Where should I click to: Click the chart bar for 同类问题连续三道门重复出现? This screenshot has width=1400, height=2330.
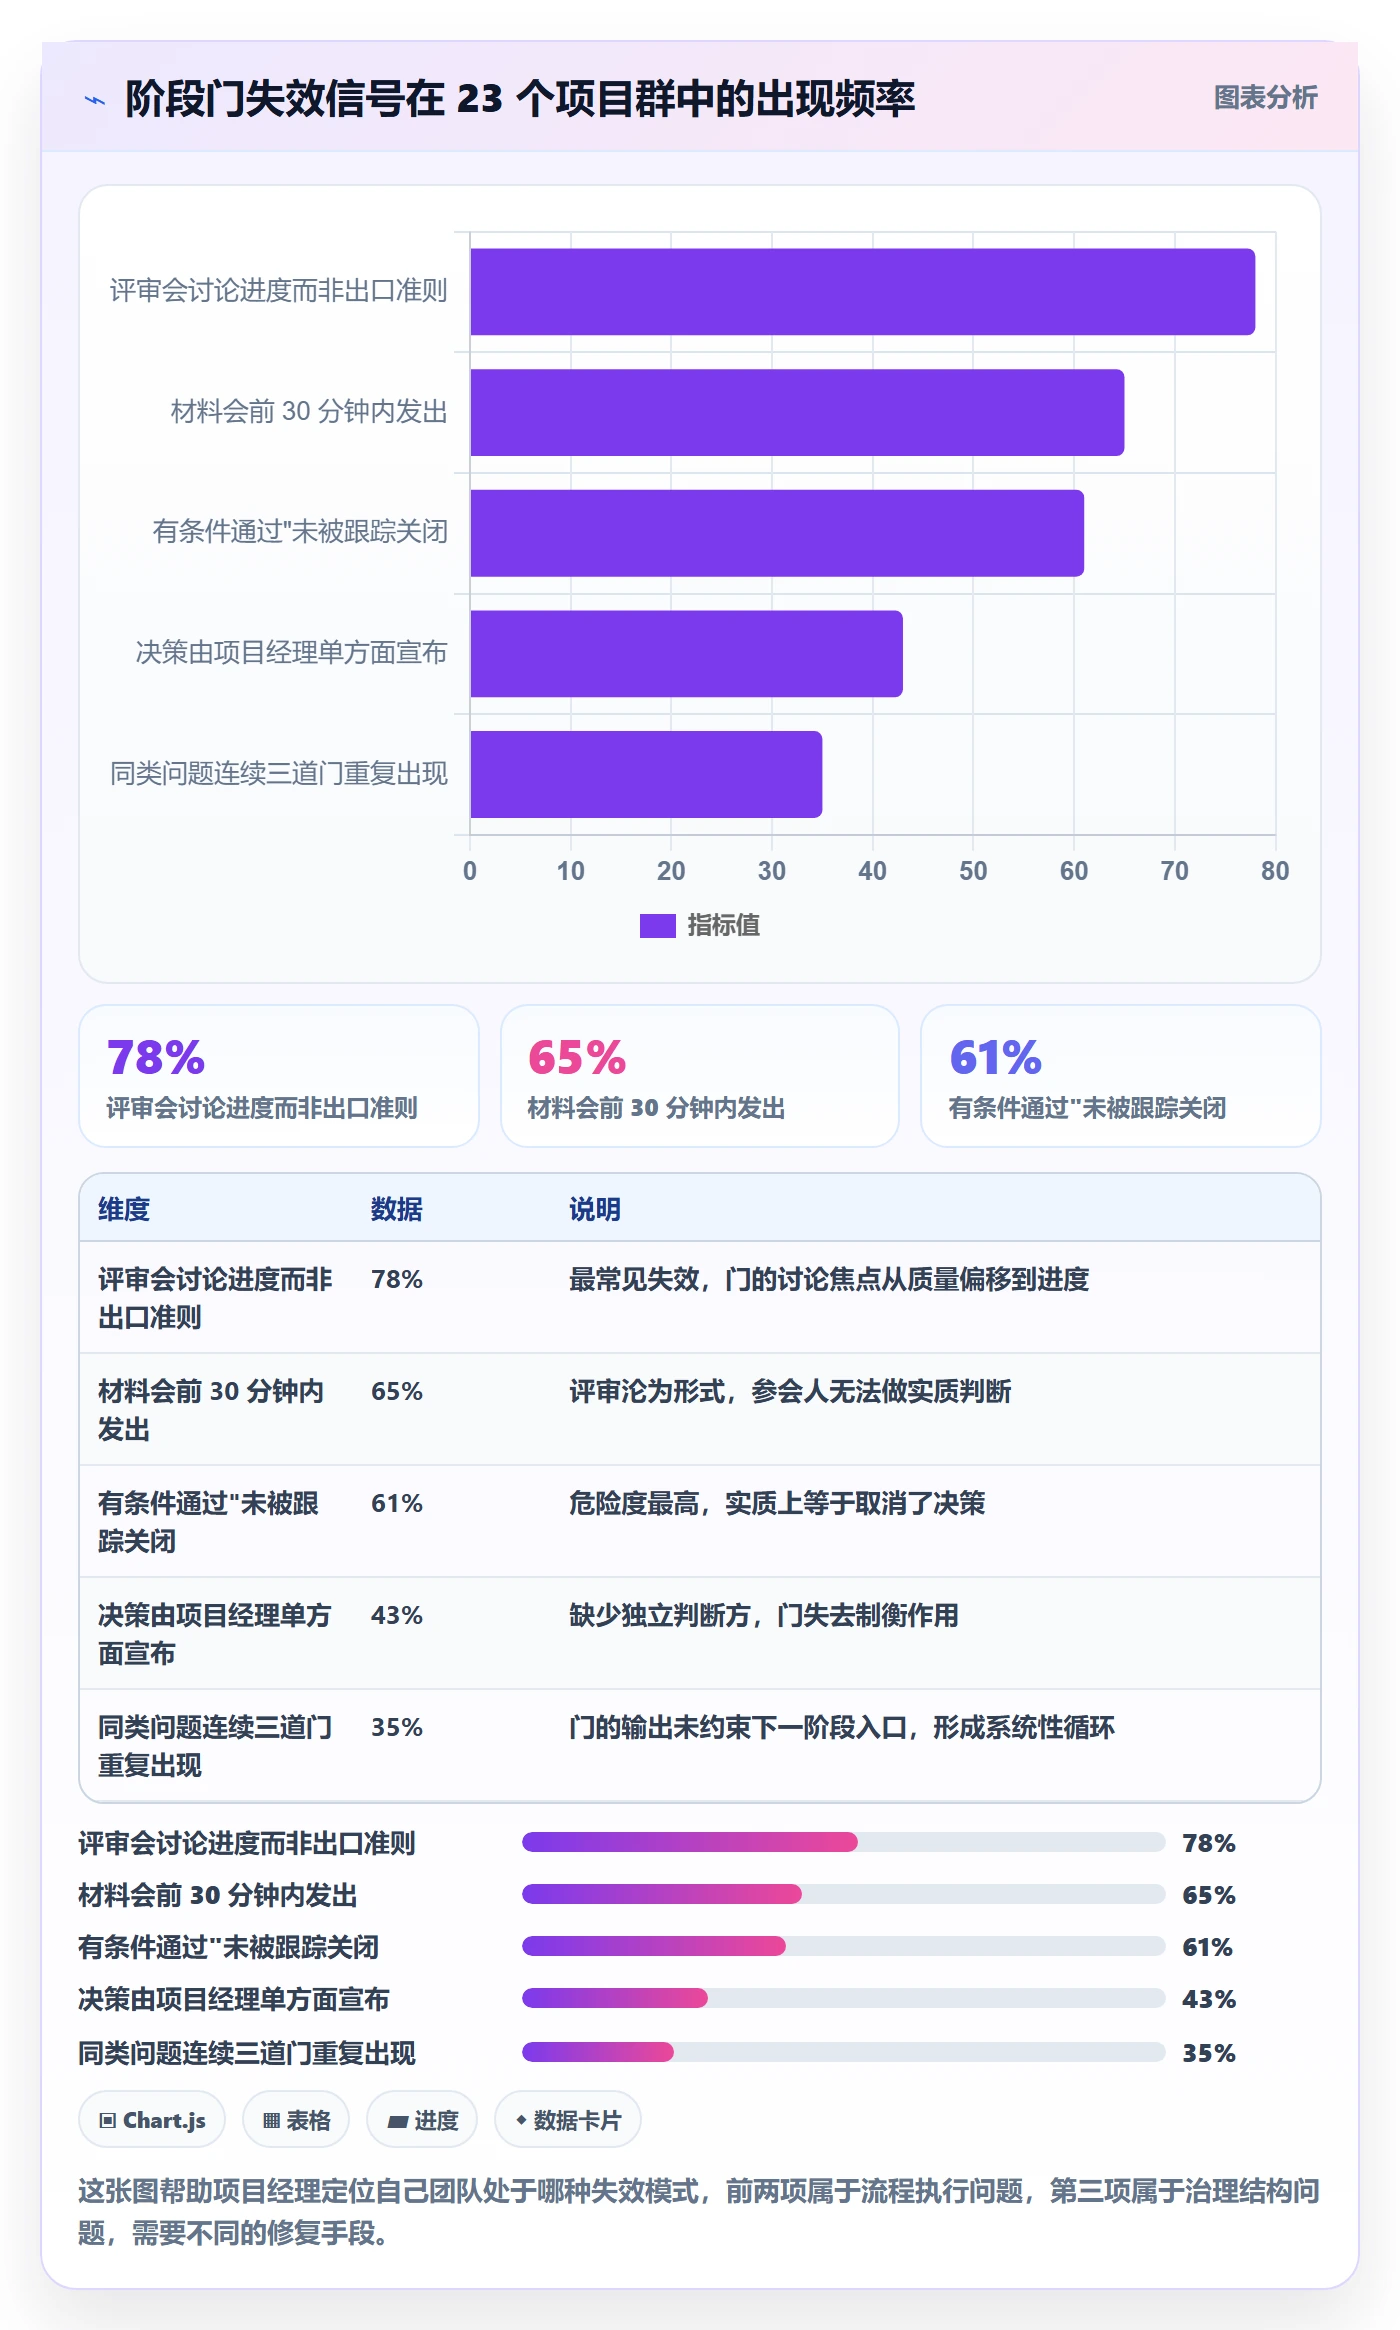(646, 774)
